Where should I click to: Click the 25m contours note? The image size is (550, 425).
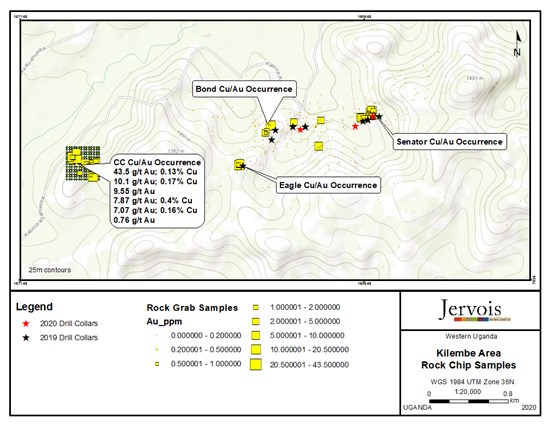click(50, 270)
